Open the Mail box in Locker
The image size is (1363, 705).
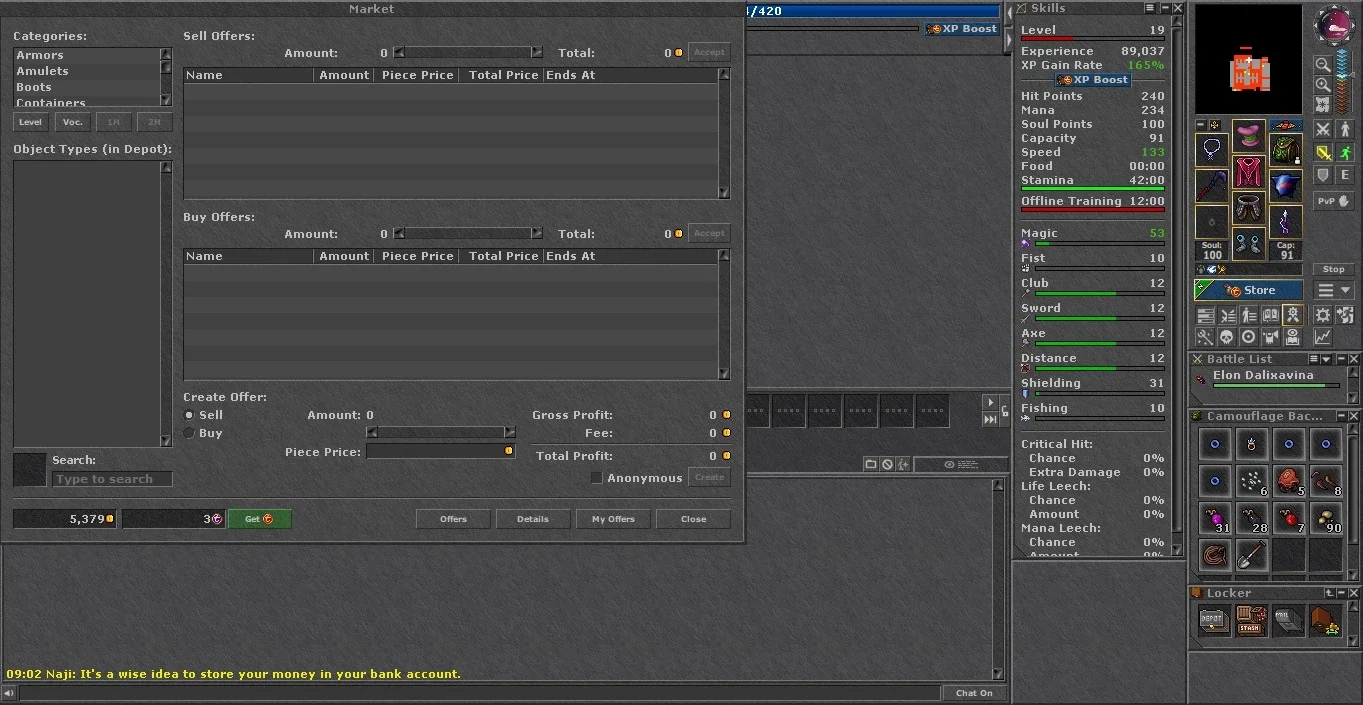pos(1288,621)
